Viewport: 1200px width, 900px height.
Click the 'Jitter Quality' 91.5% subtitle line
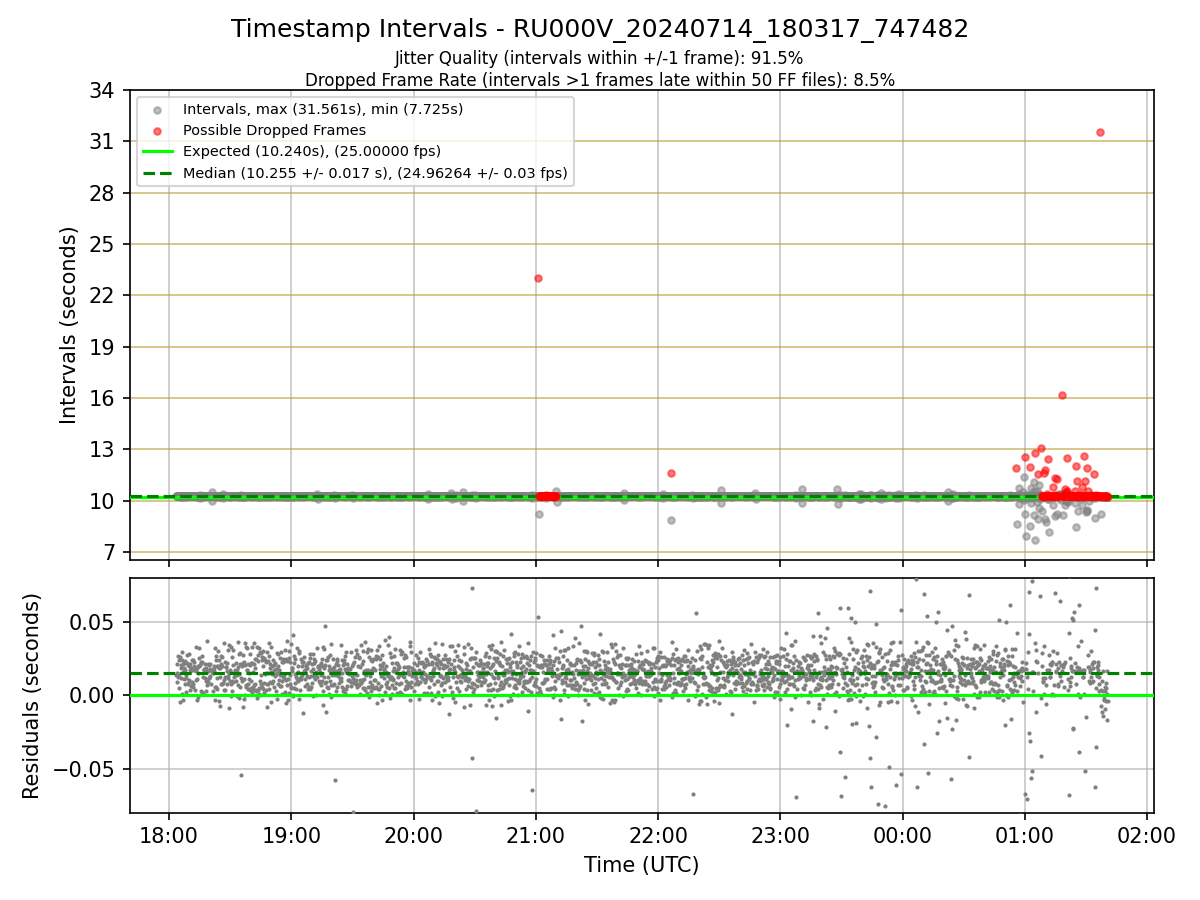tap(599, 58)
